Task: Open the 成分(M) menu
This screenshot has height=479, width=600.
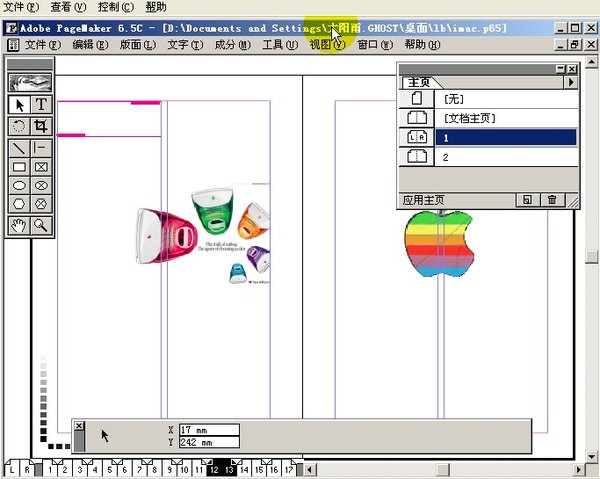Action: coord(233,45)
